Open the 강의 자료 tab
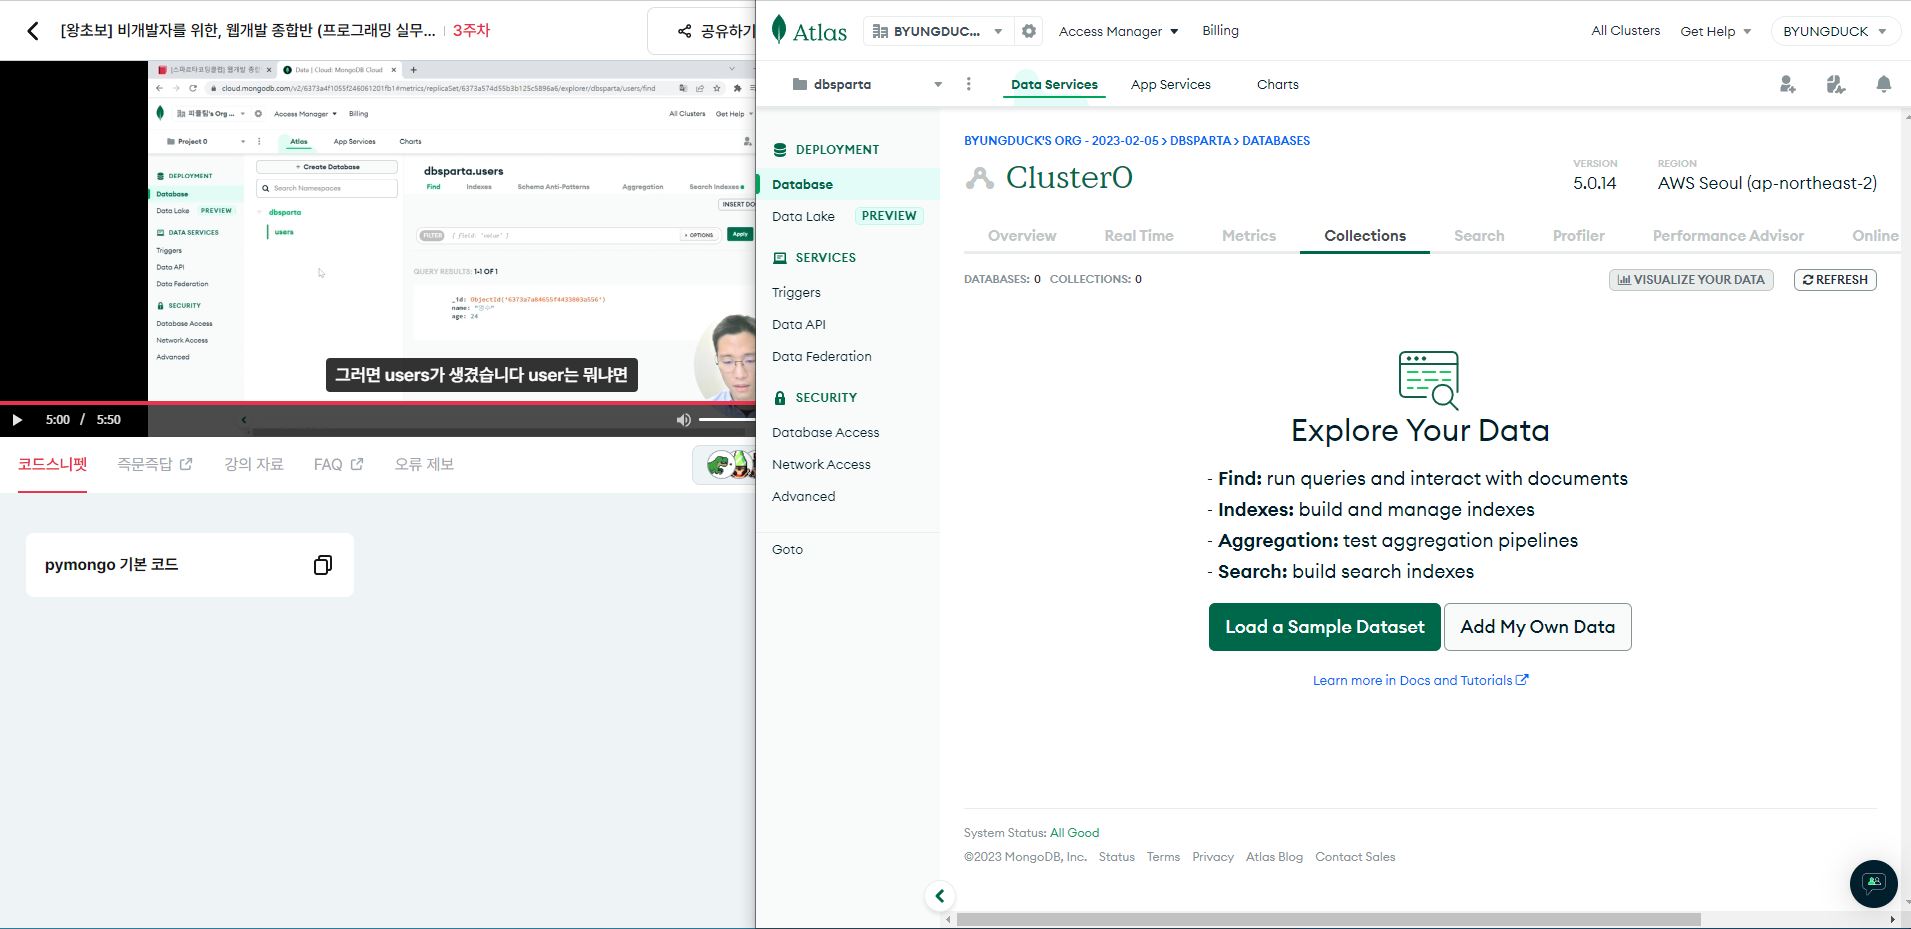 (x=254, y=465)
